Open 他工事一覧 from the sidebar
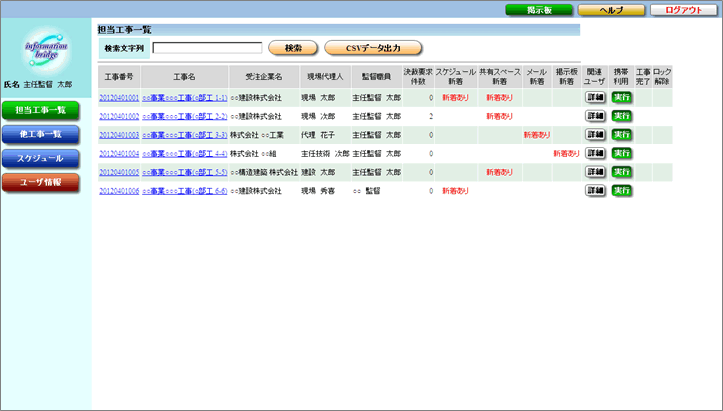The width and height of the screenshot is (723, 411). (x=41, y=134)
